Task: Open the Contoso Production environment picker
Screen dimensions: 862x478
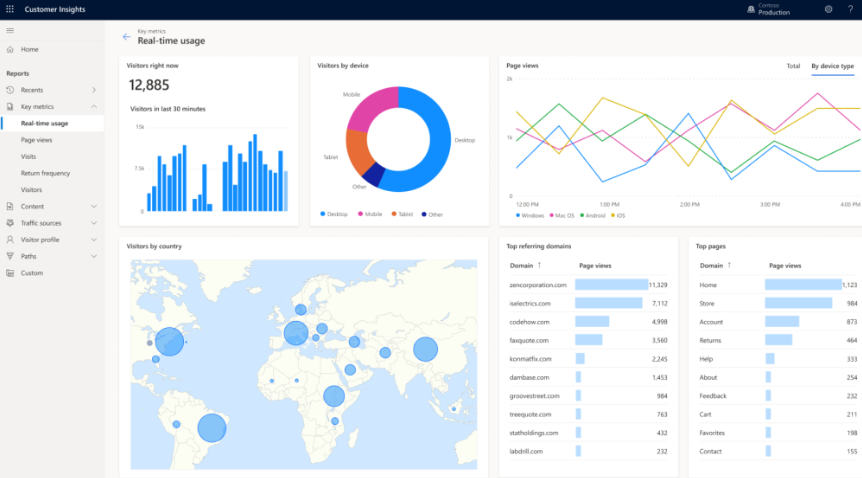Action: pos(768,9)
